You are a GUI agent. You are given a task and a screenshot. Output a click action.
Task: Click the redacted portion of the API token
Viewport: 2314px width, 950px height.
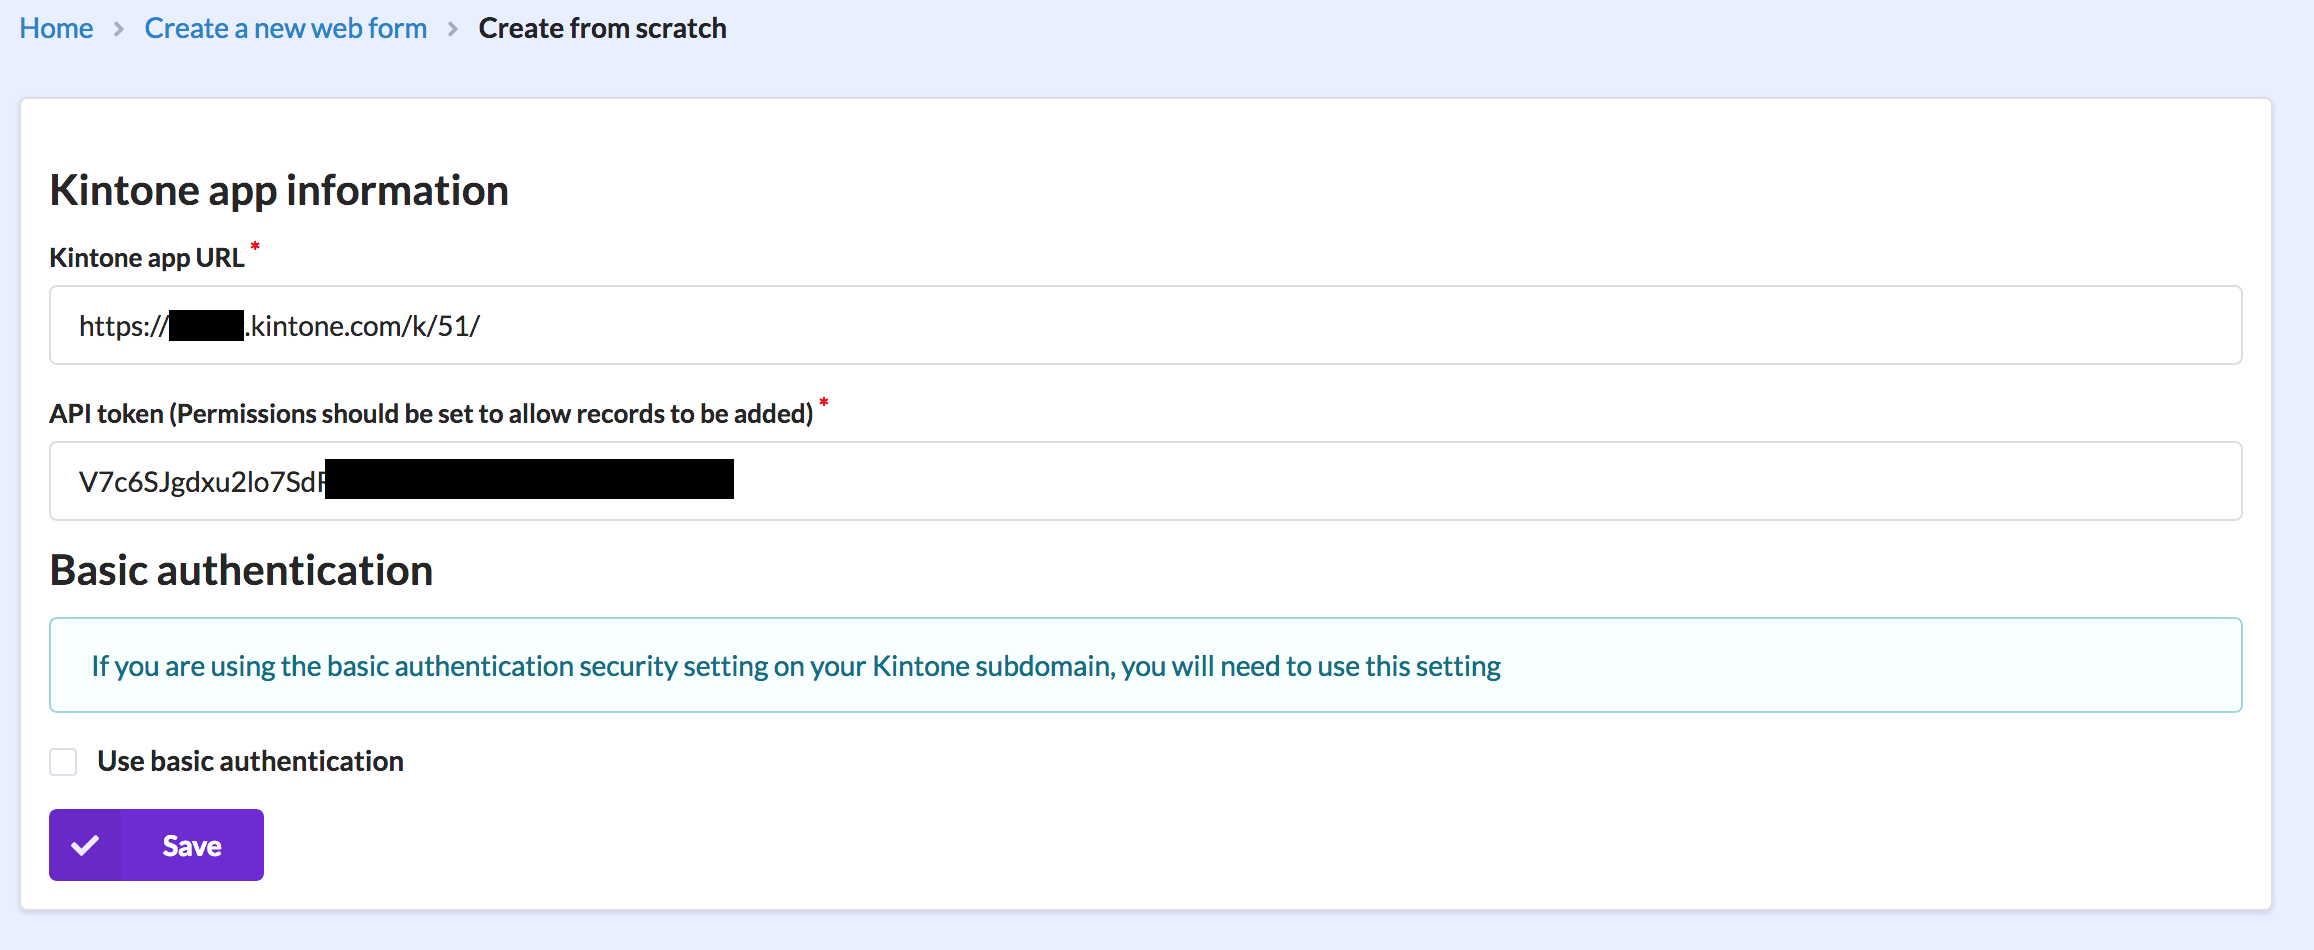[x=529, y=480]
